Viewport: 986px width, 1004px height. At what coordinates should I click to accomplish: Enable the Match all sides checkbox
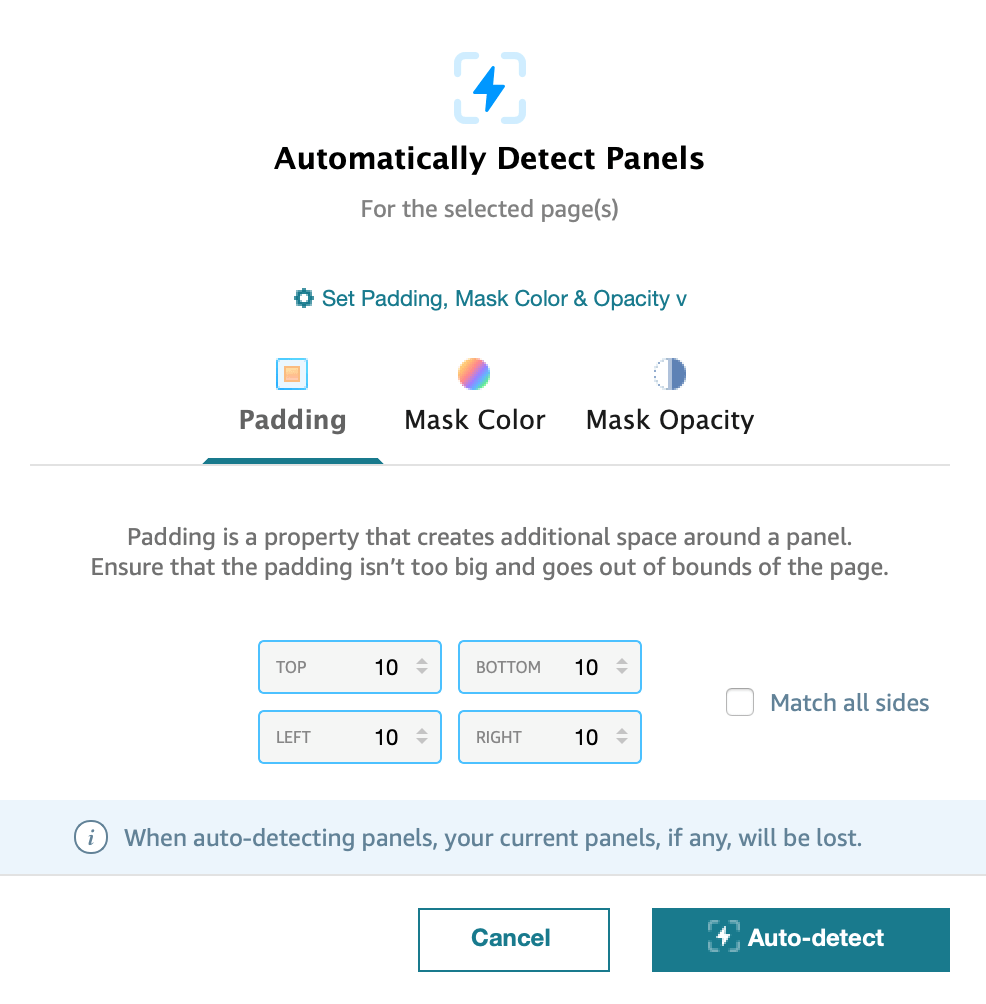click(740, 702)
